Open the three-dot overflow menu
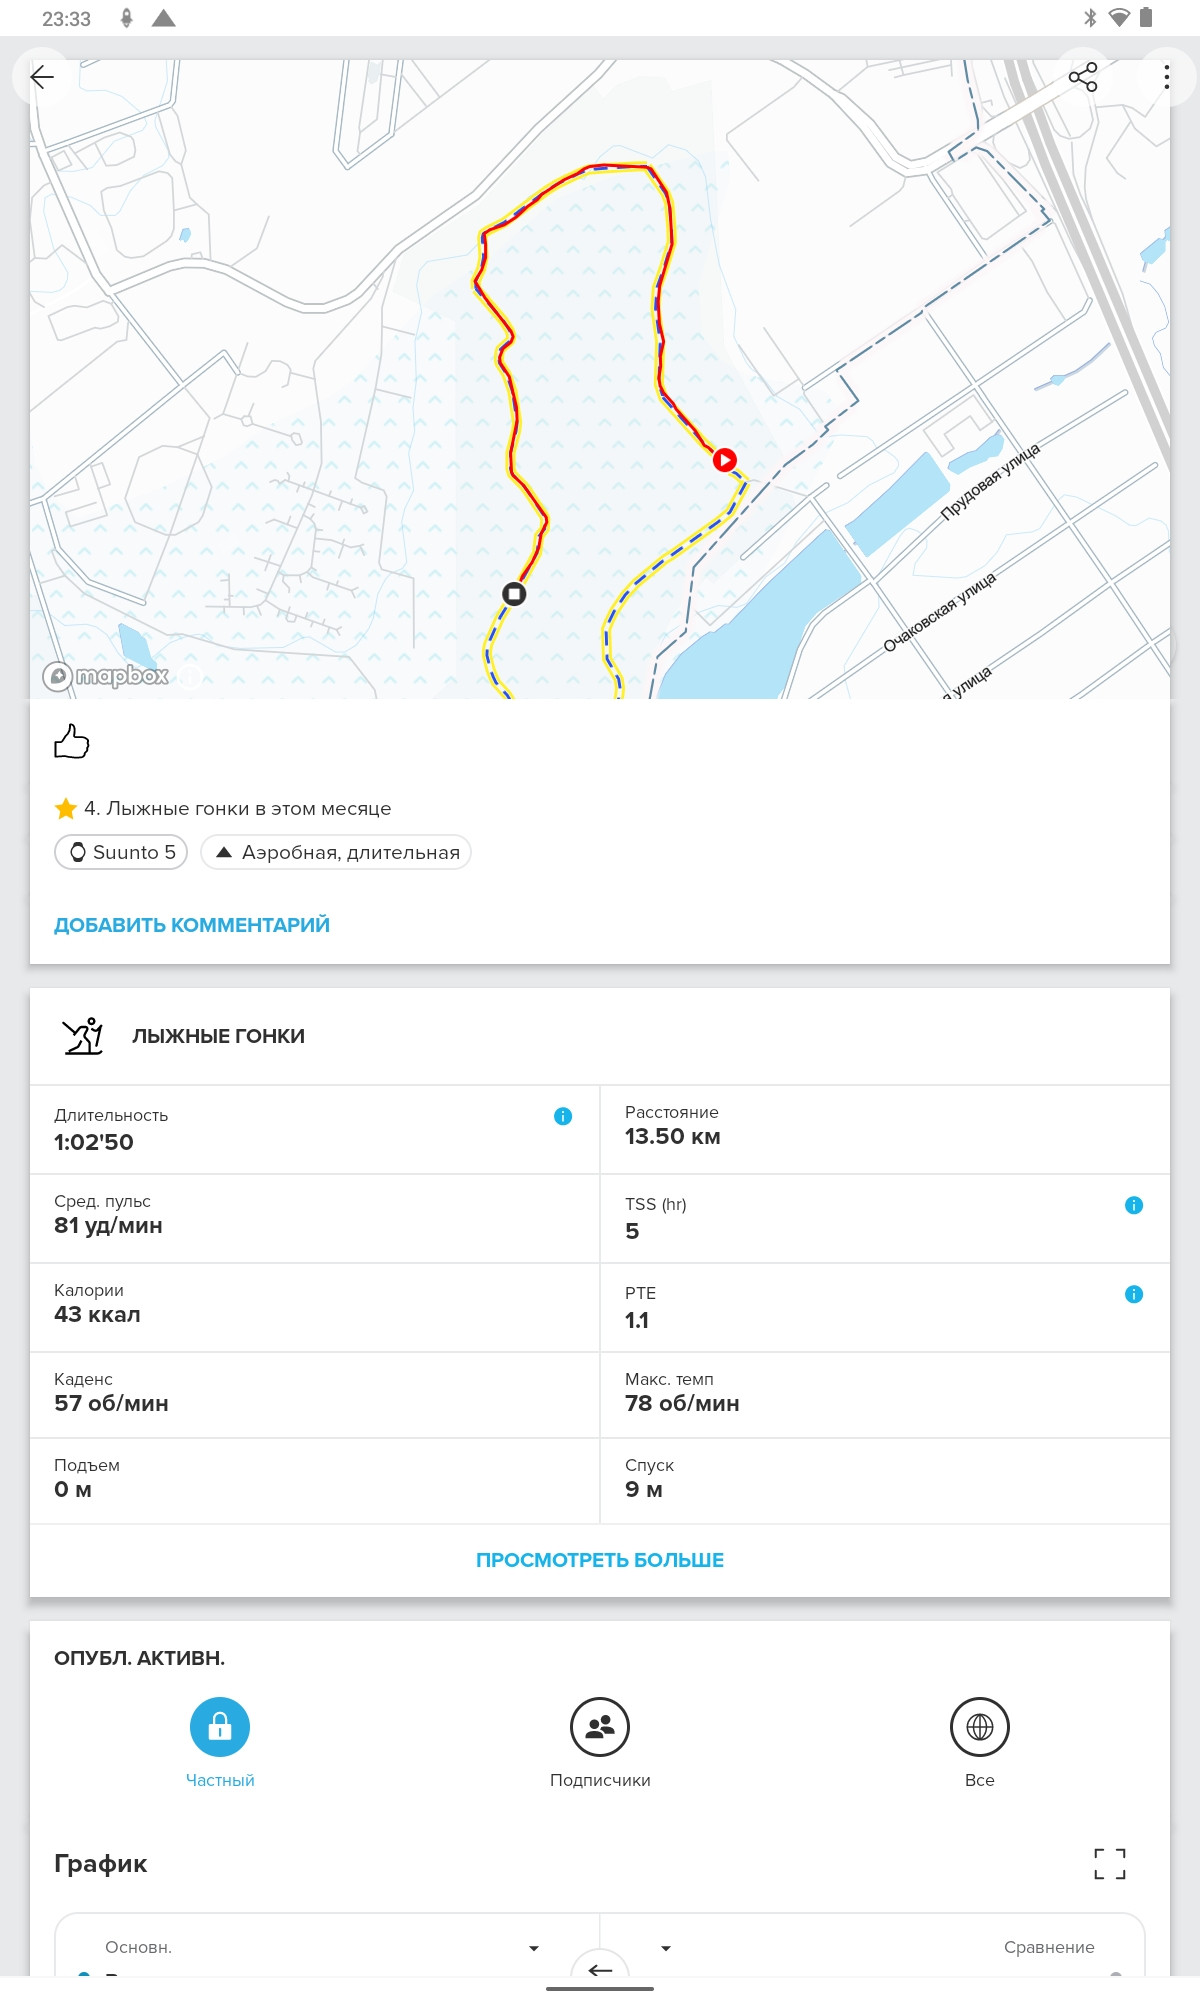The image size is (1200, 2000). 1166,77
